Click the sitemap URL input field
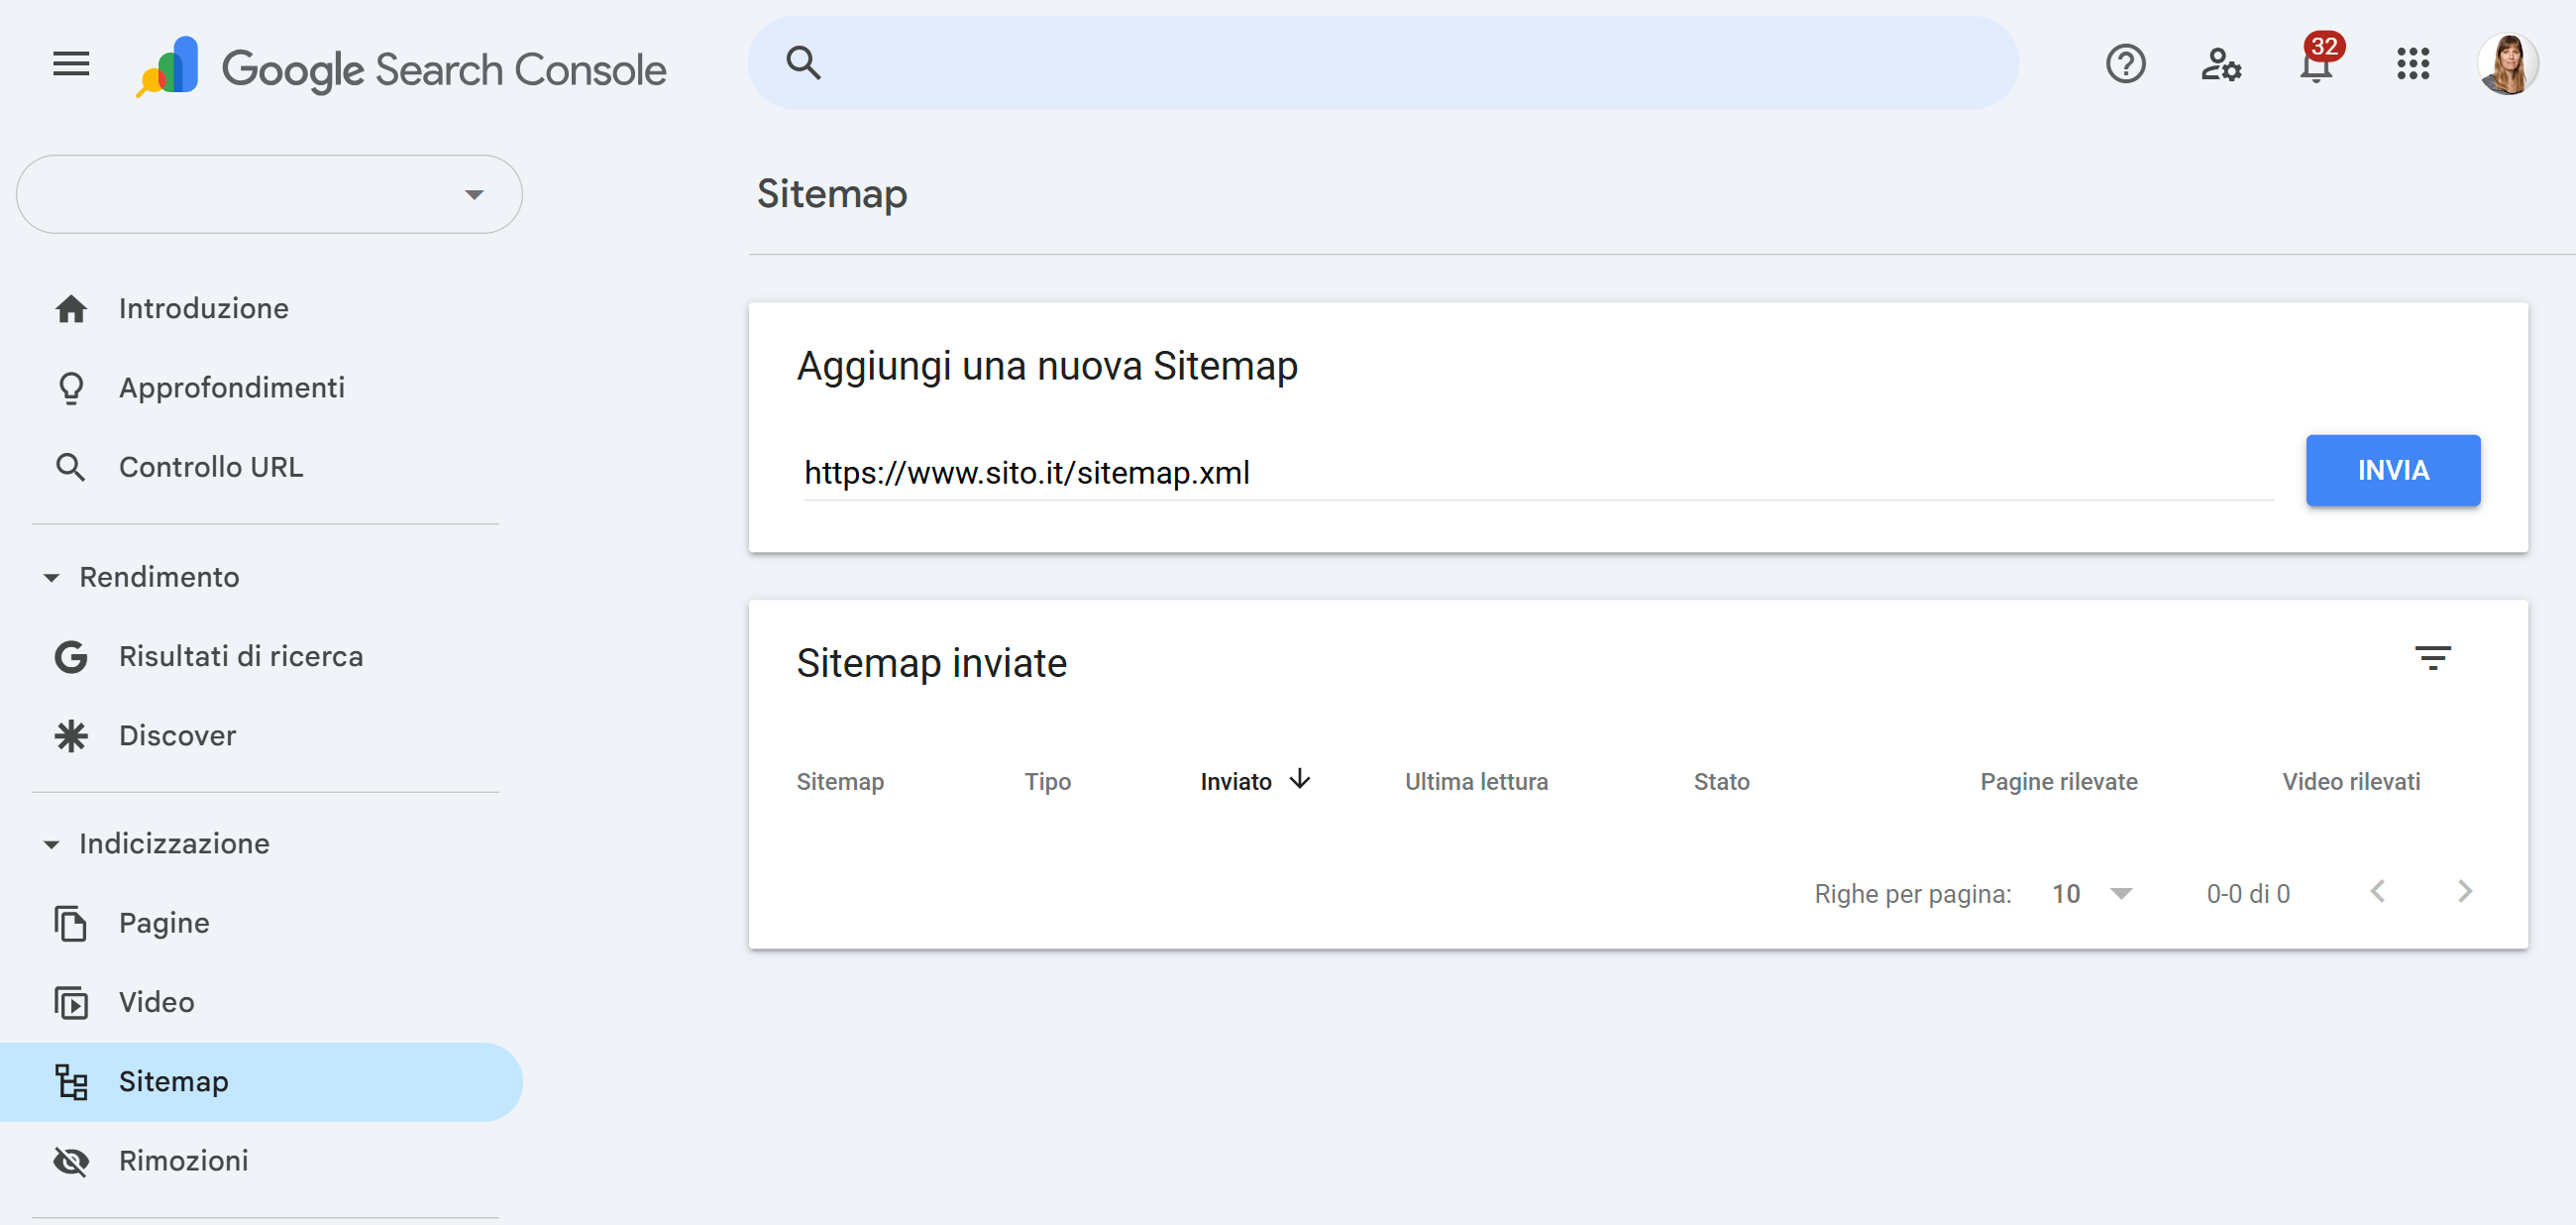Image resolution: width=2576 pixels, height=1225 pixels. click(x=1500, y=472)
